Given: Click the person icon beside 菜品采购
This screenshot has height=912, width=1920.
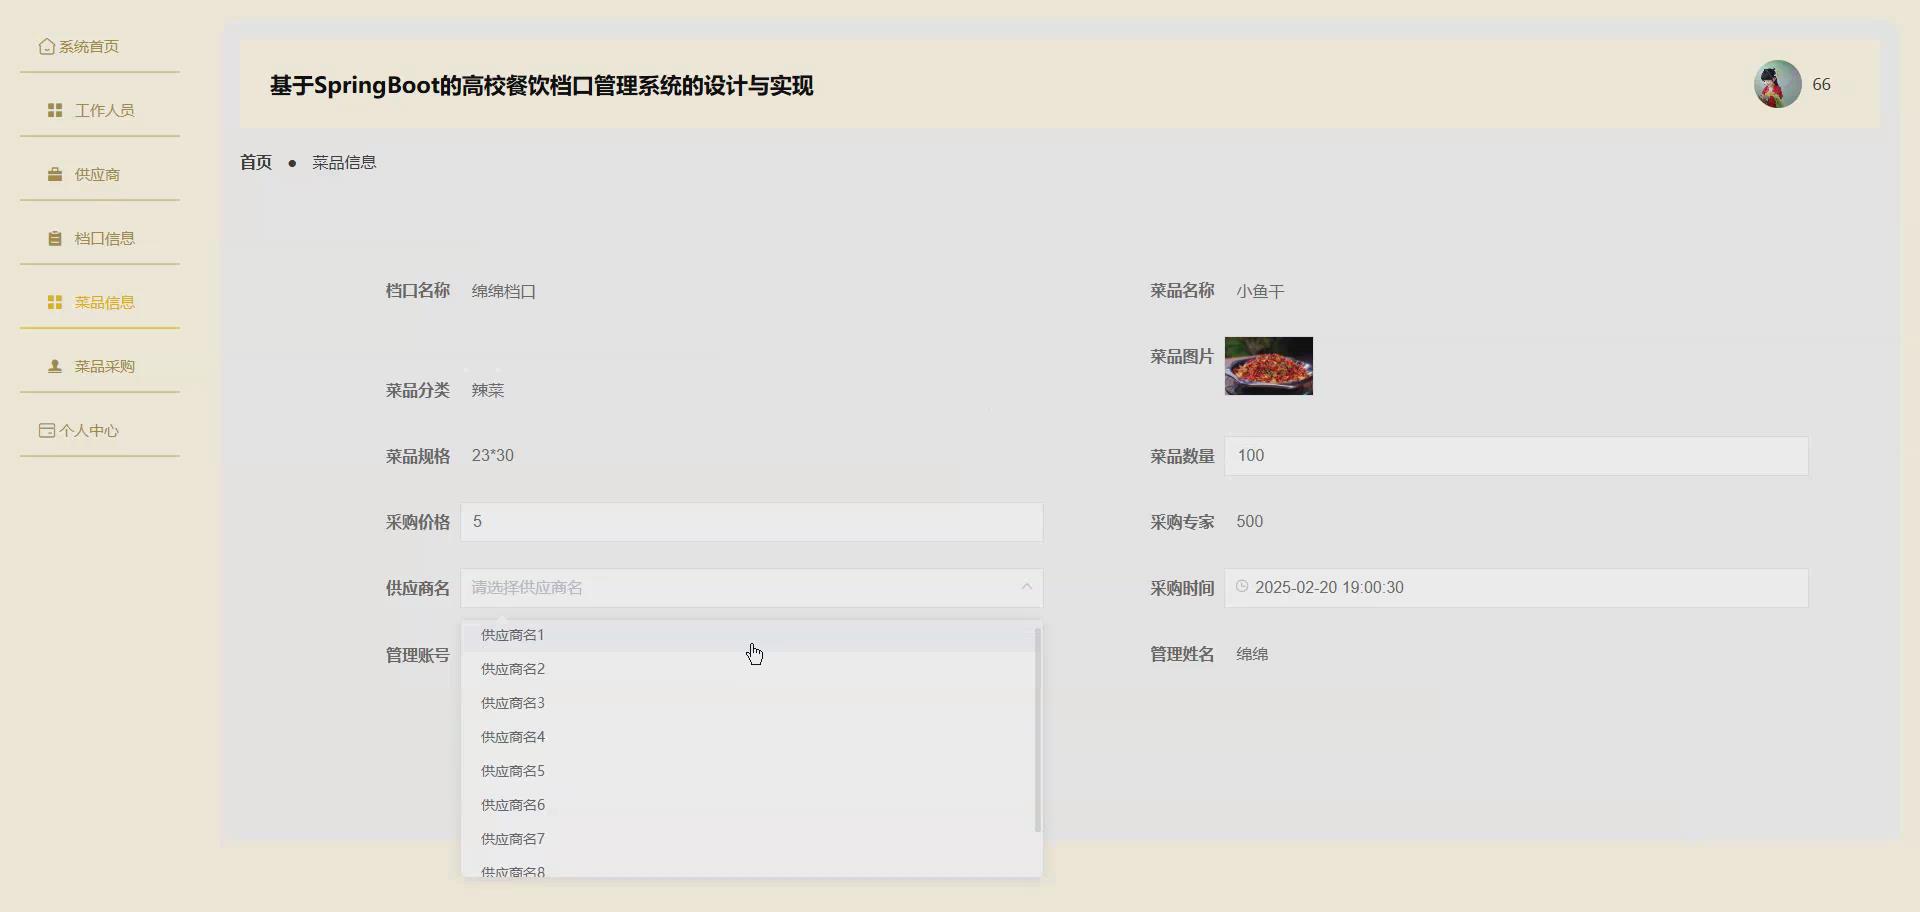Looking at the screenshot, I should click(55, 366).
